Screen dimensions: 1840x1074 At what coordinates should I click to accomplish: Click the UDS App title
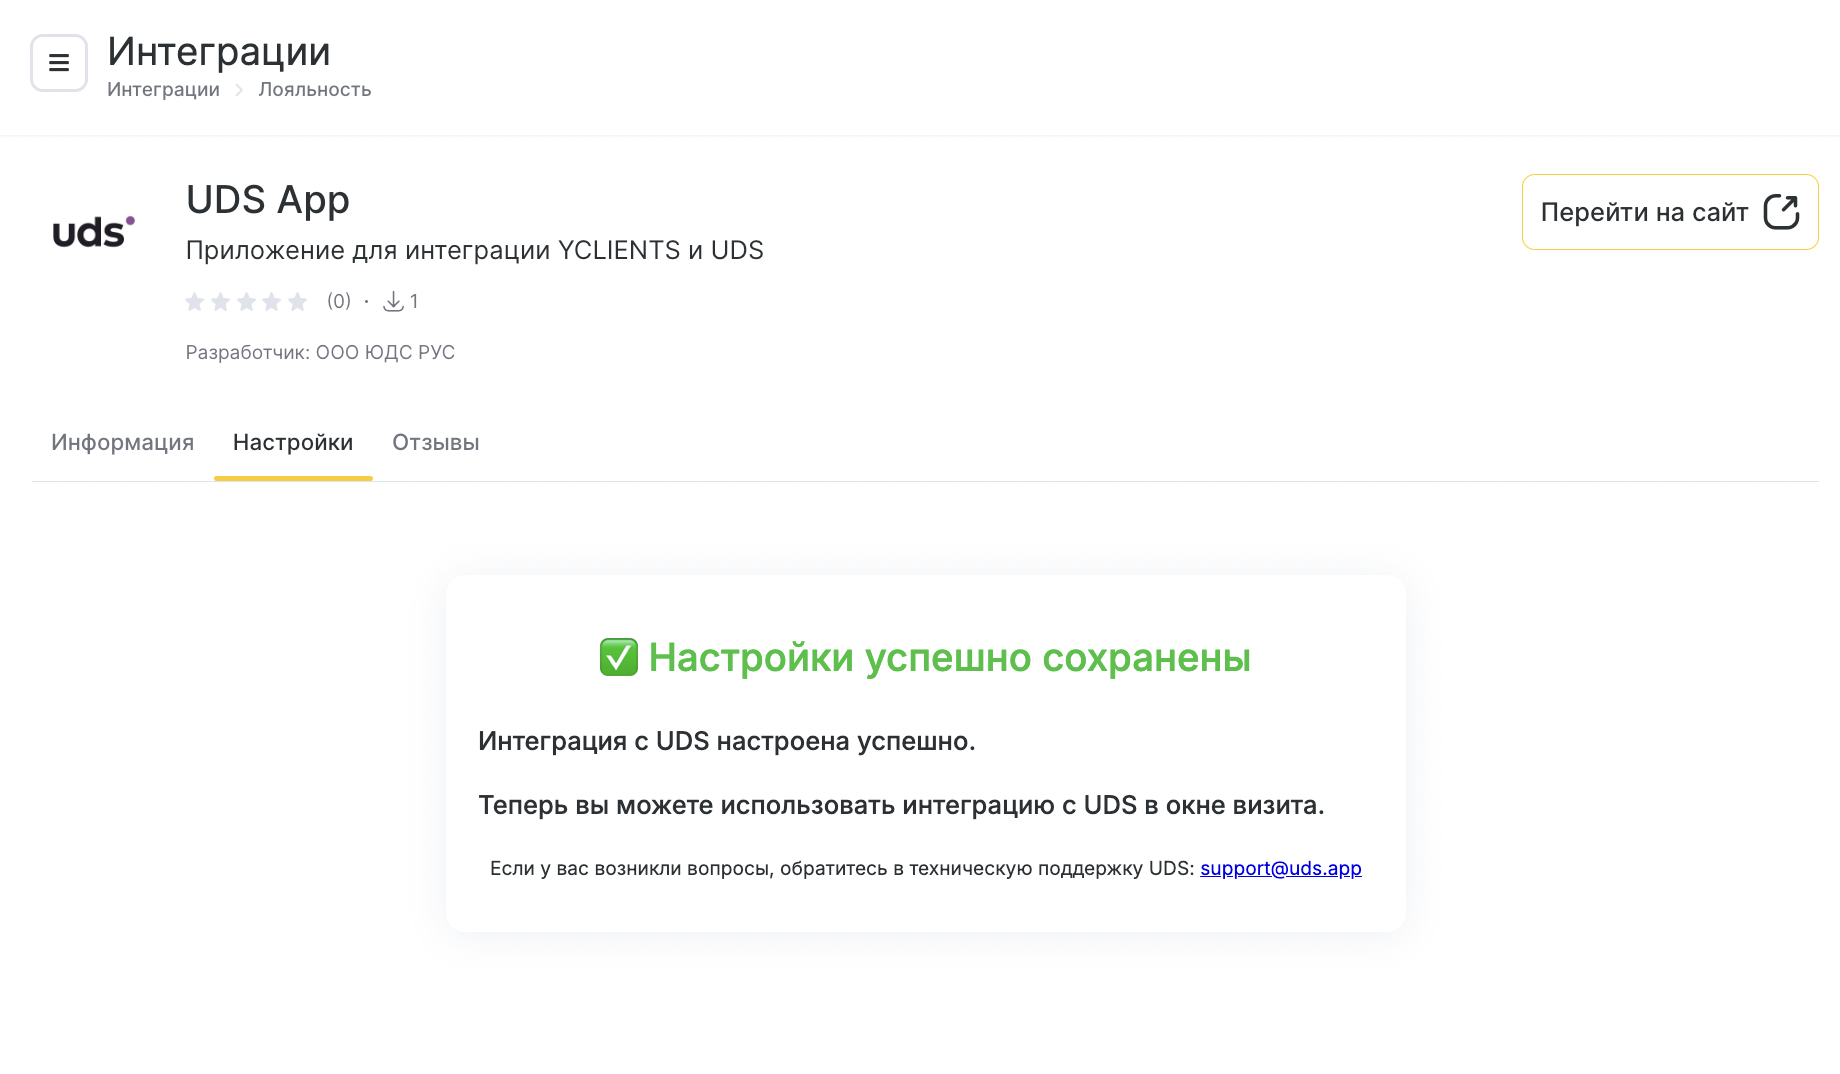268,200
